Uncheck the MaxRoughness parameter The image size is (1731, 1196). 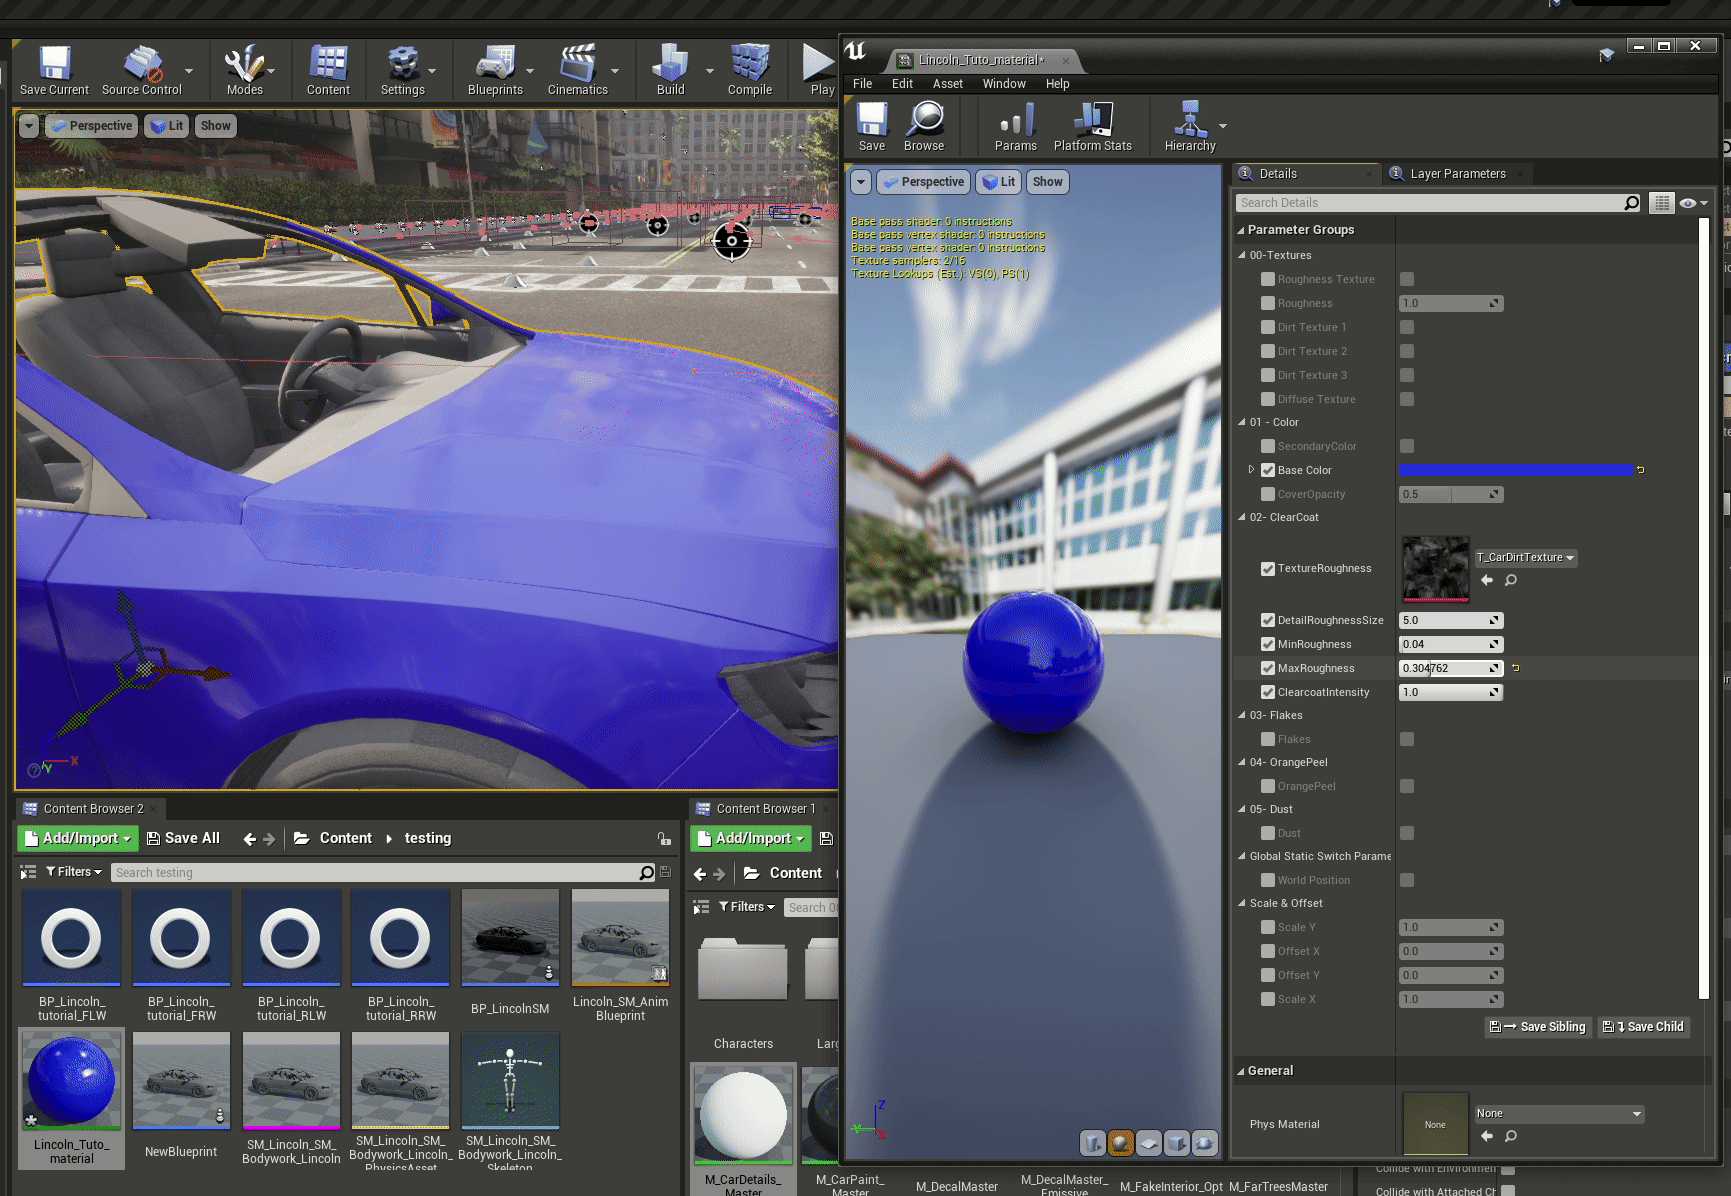[1268, 668]
